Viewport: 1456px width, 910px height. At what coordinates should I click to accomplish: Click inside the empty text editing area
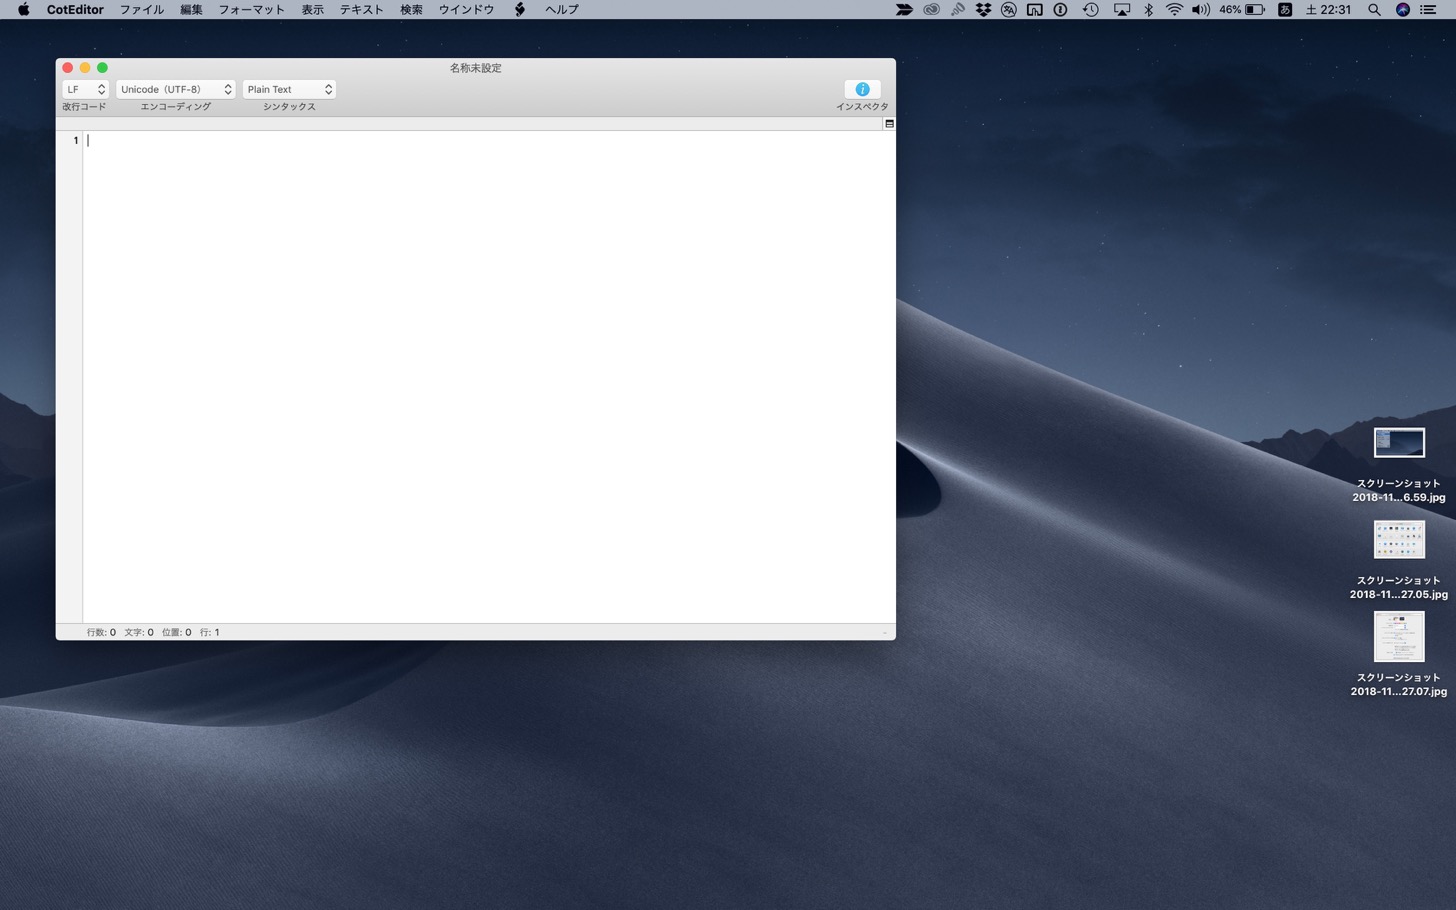pyautogui.click(x=489, y=376)
